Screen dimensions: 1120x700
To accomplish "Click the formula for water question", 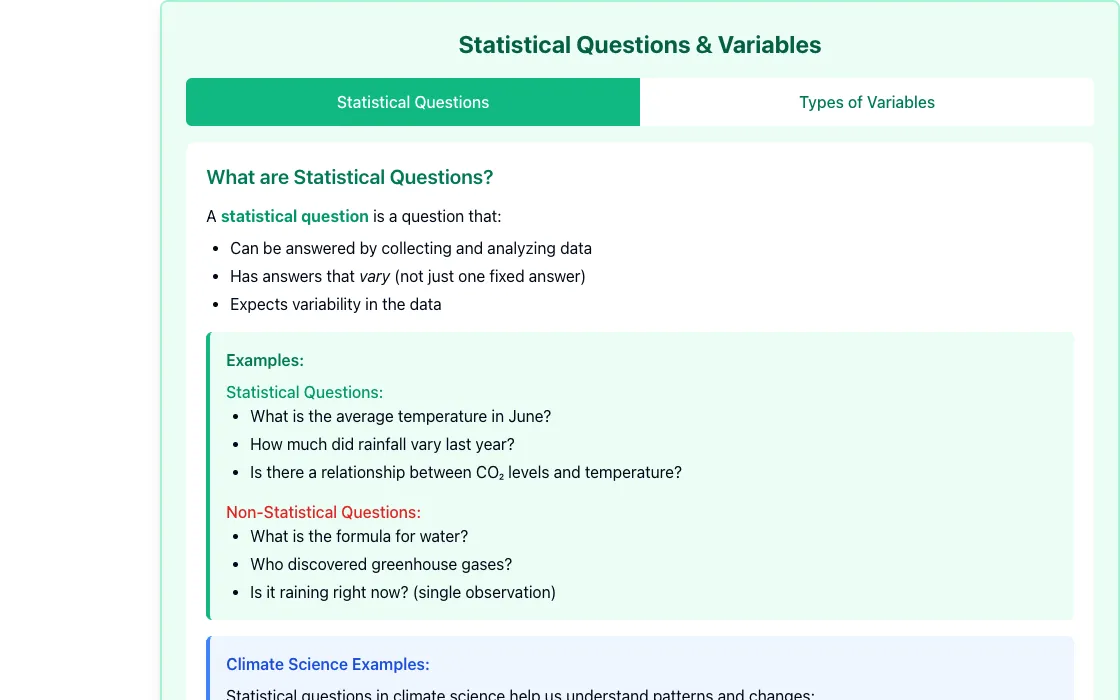I will [x=359, y=536].
